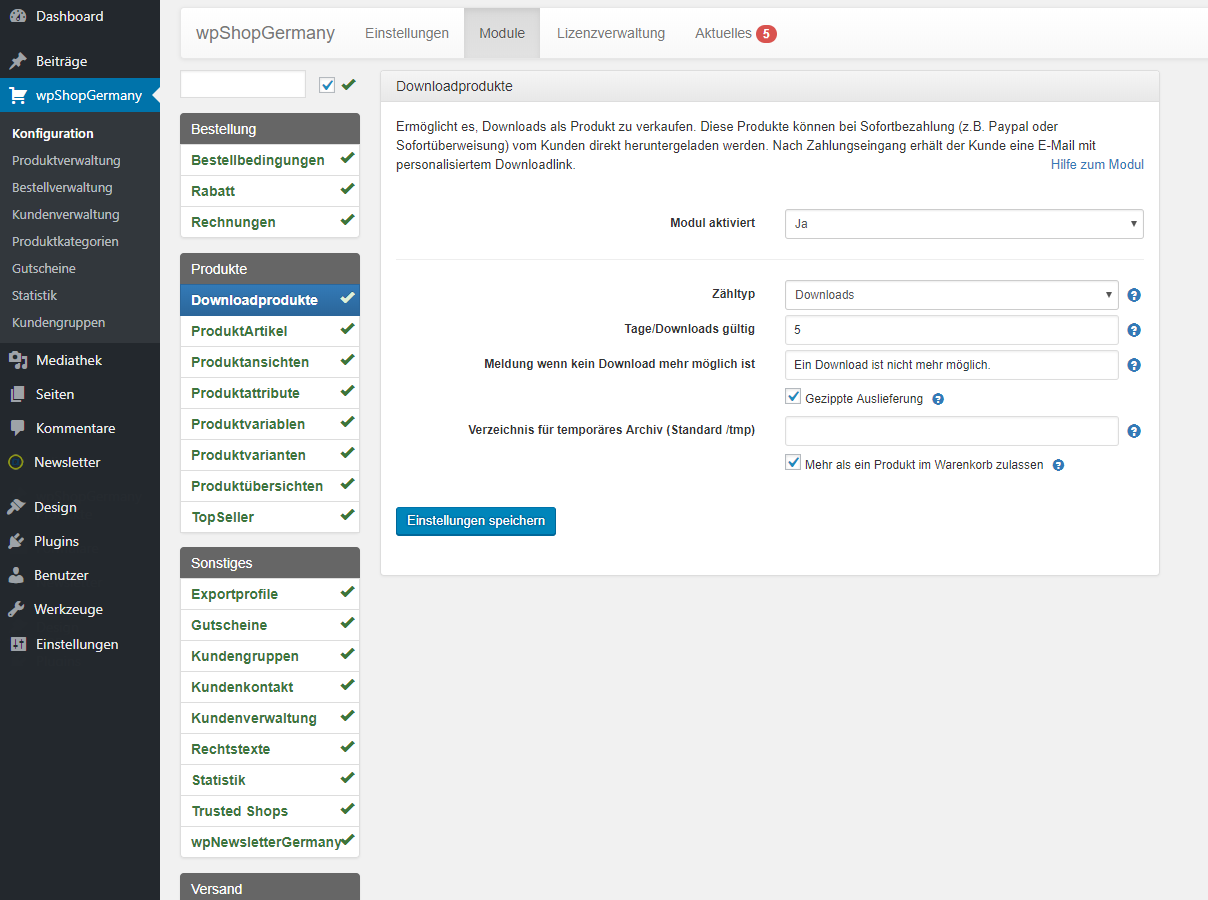The width and height of the screenshot is (1208, 900).
Task: Click Einstellungen speichern button
Action: tap(476, 521)
